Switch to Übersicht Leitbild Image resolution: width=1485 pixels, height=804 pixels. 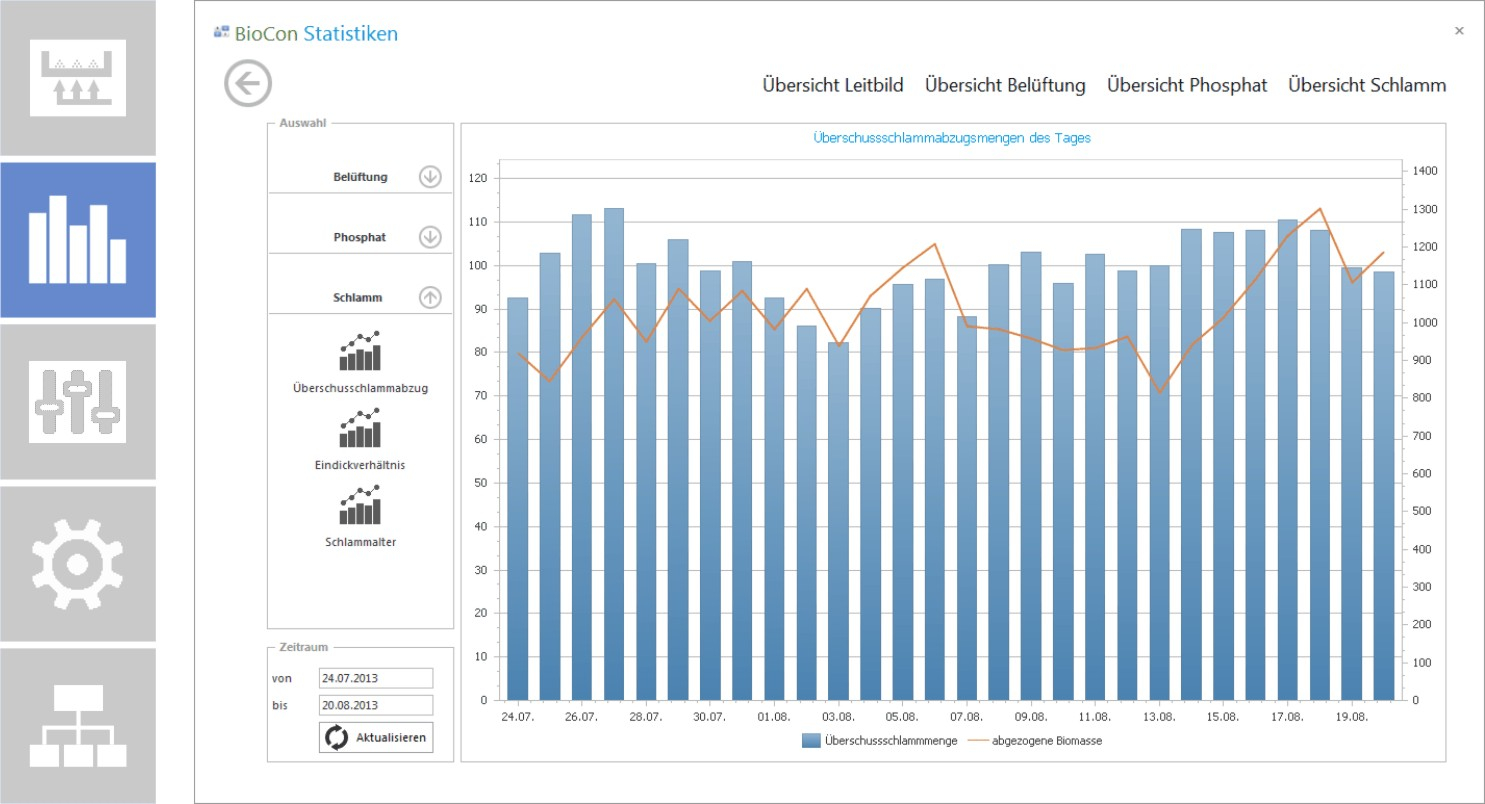pos(833,85)
